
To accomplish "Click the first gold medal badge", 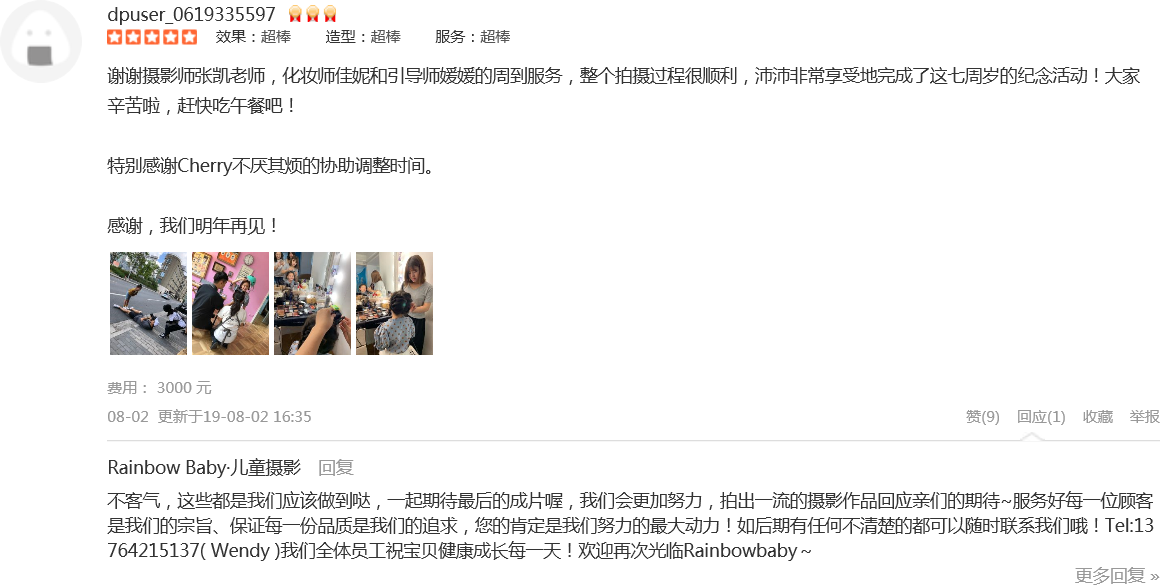I will click(x=295, y=14).
